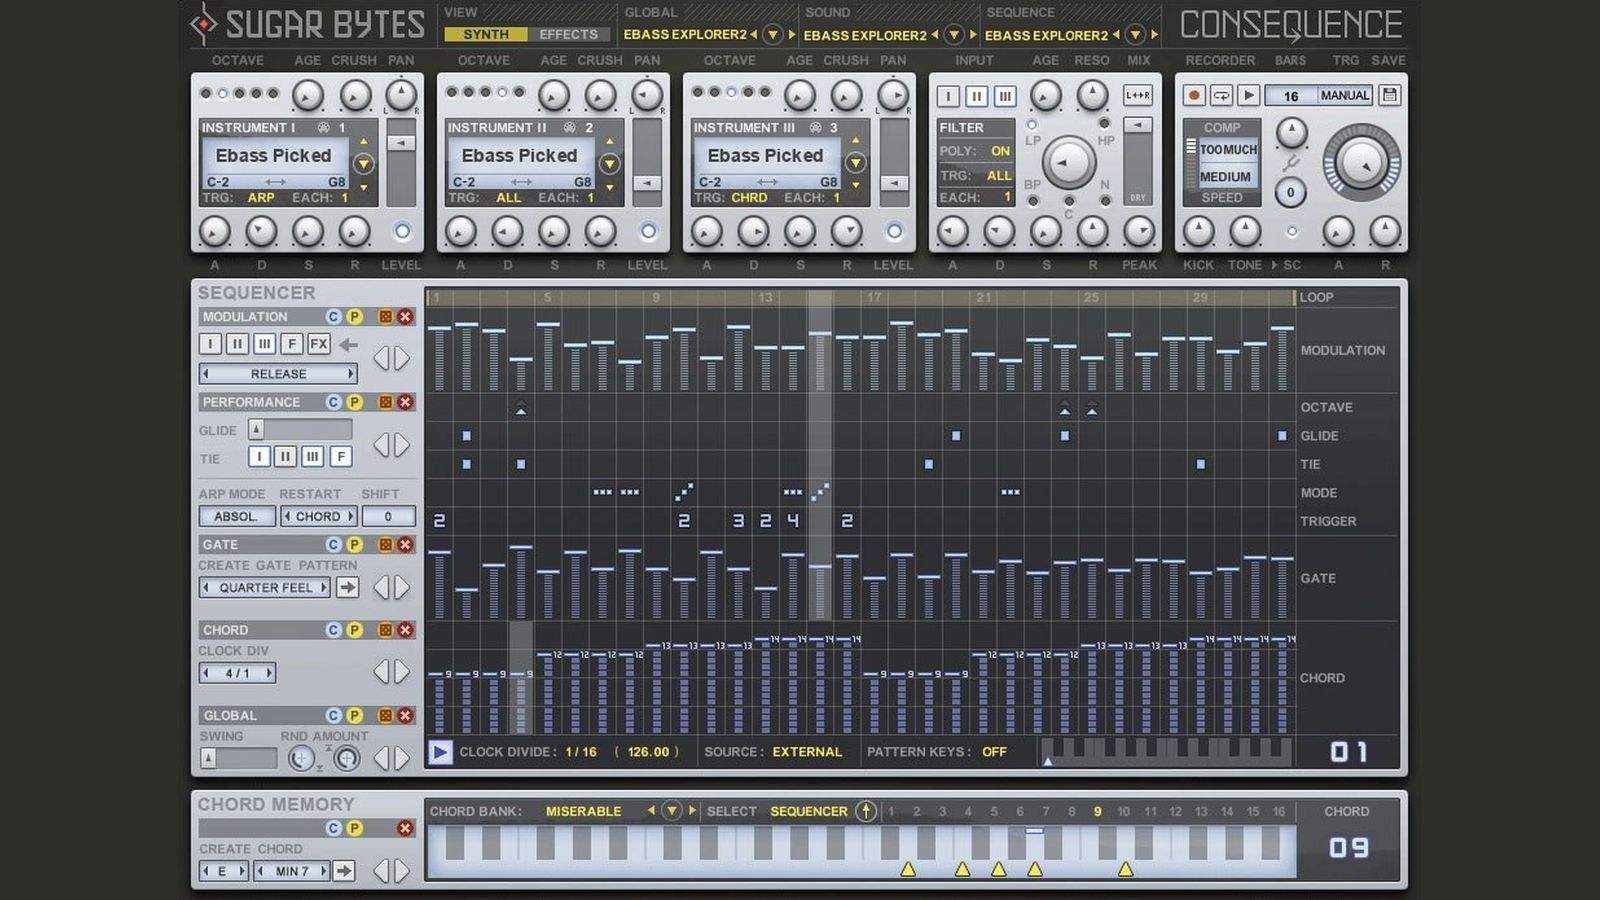
Task: Switch to the Effects view tab
Action: coord(568,34)
